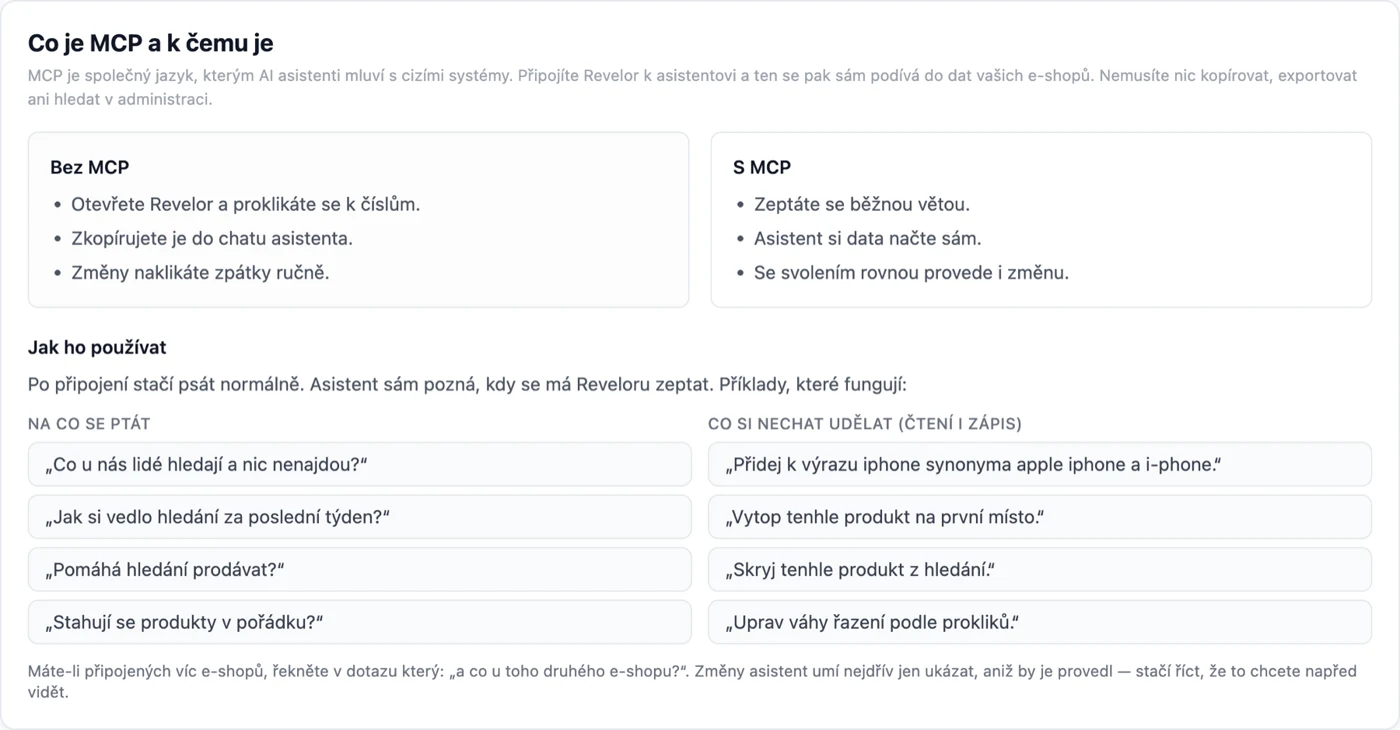The width and height of the screenshot is (1400, 730).
Task: Choose the example „Pomáhá hledání prodávat?“
Action: pyautogui.click(x=359, y=570)
